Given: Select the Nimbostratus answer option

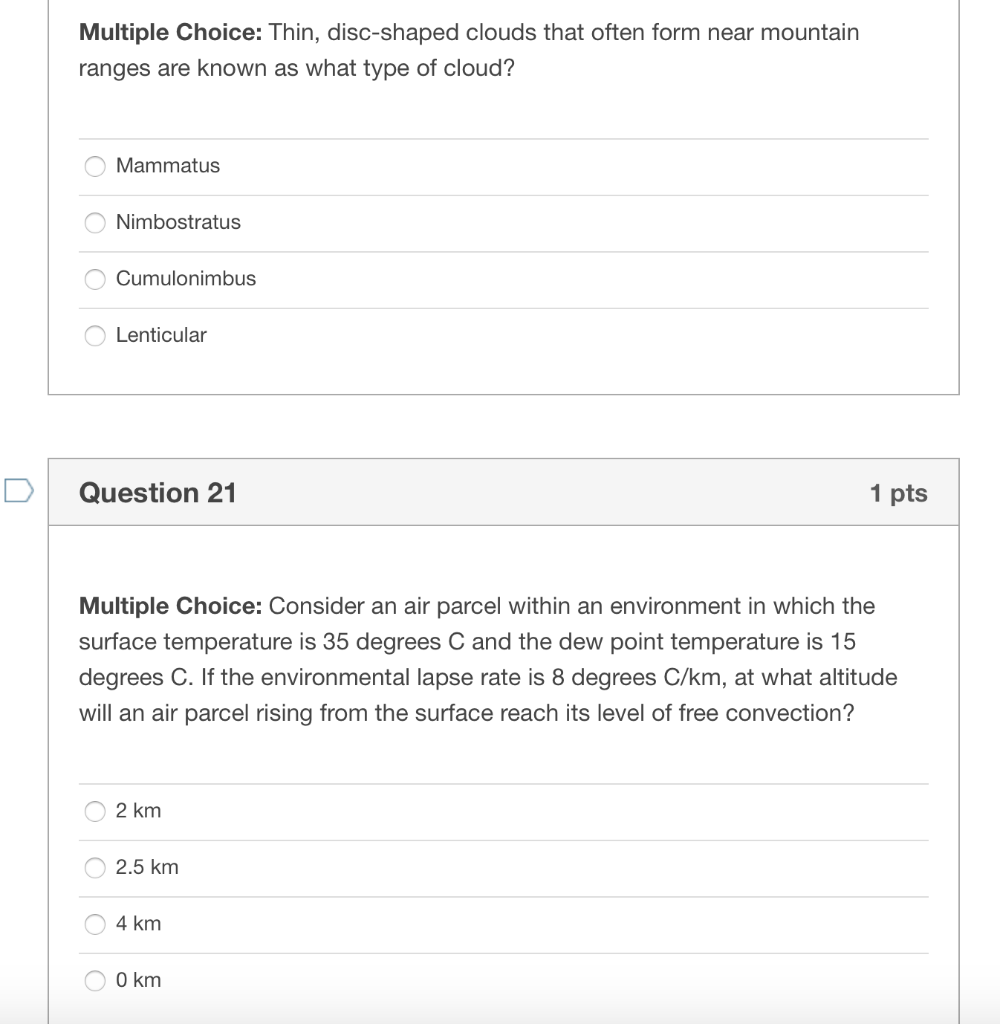Looking at the screenshot, I should [x=94, y=223].
